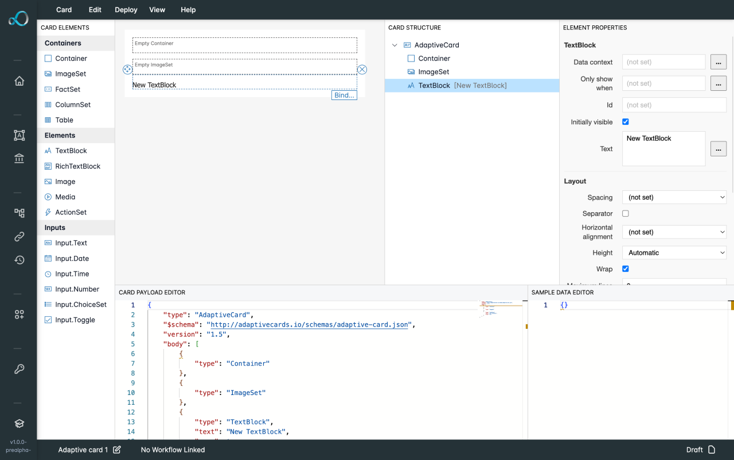This screenshot has width=734, height=460.
Task: Click the home icon in left sidebar
Action: pyautogui.click(x=19, y=81)
